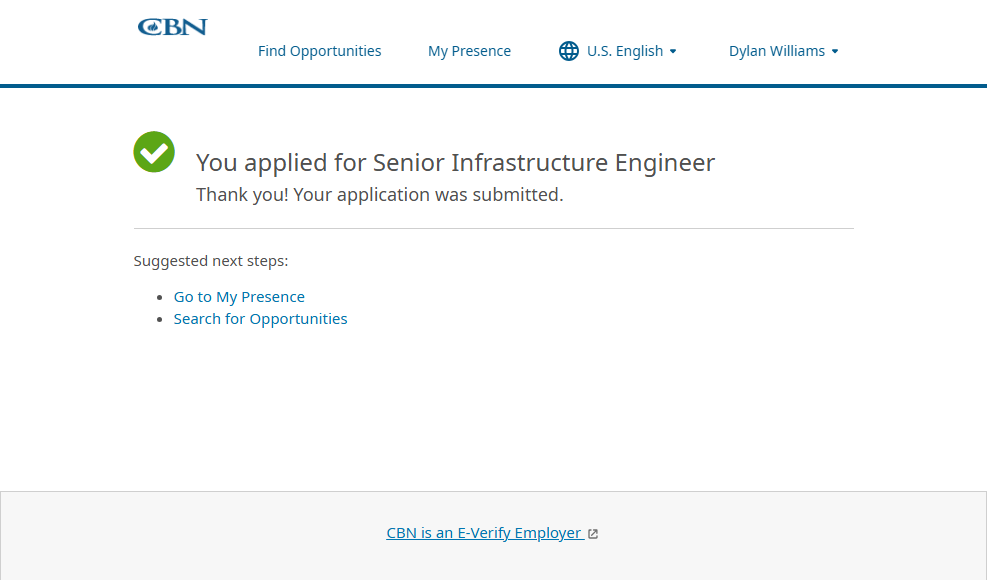
Task: Click the bullet before Go to My Presence
Action: point(161,298)
